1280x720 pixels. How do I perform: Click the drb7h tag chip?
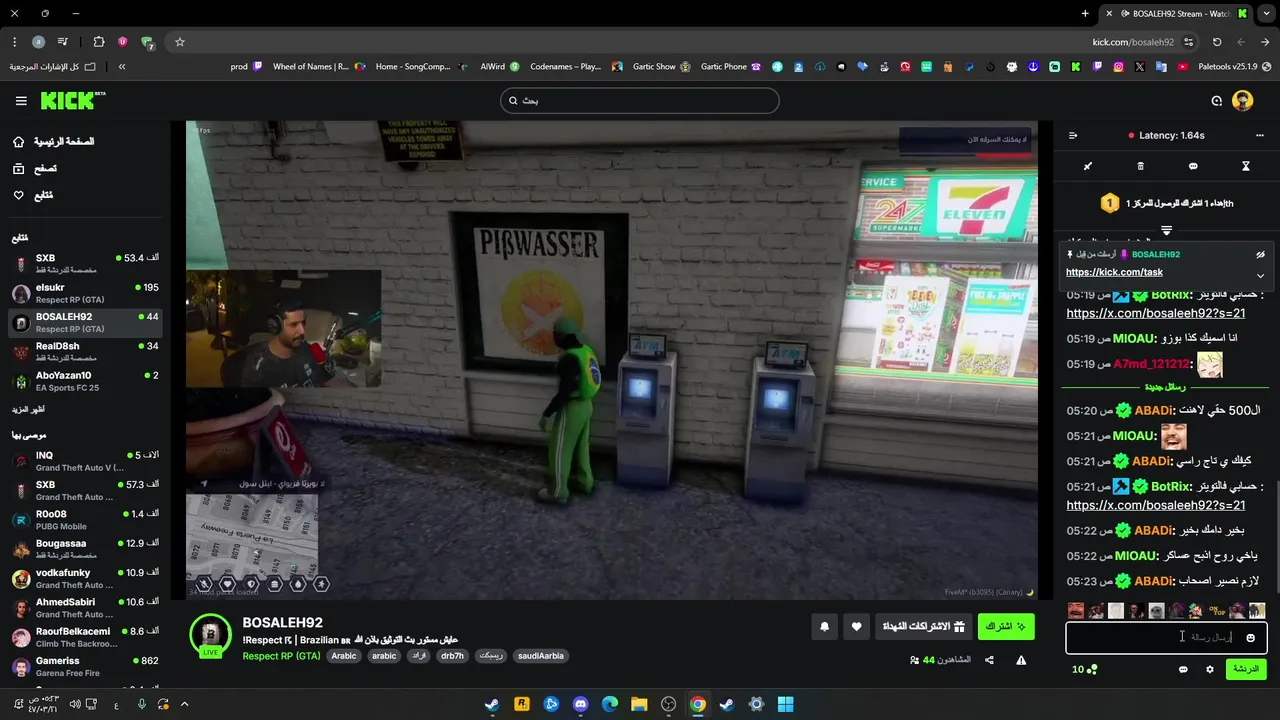click(452, 656)
